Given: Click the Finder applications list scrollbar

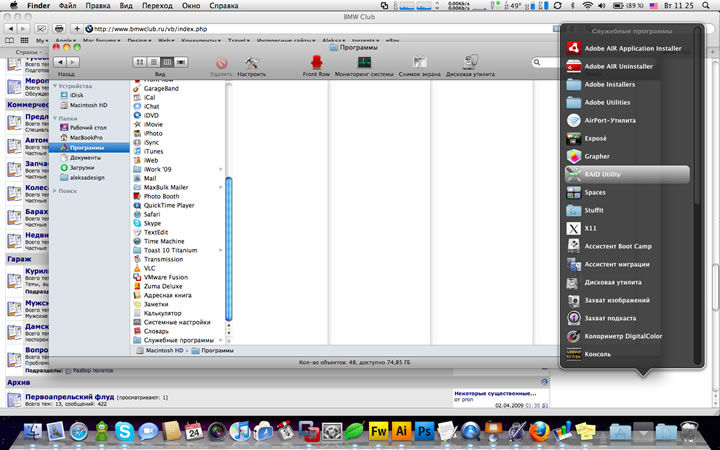Looking at the screenshot, I should 229,248.
